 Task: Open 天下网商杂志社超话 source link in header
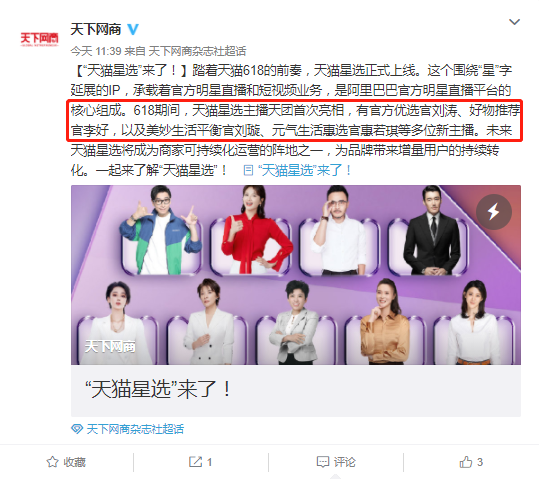[197, 51]
